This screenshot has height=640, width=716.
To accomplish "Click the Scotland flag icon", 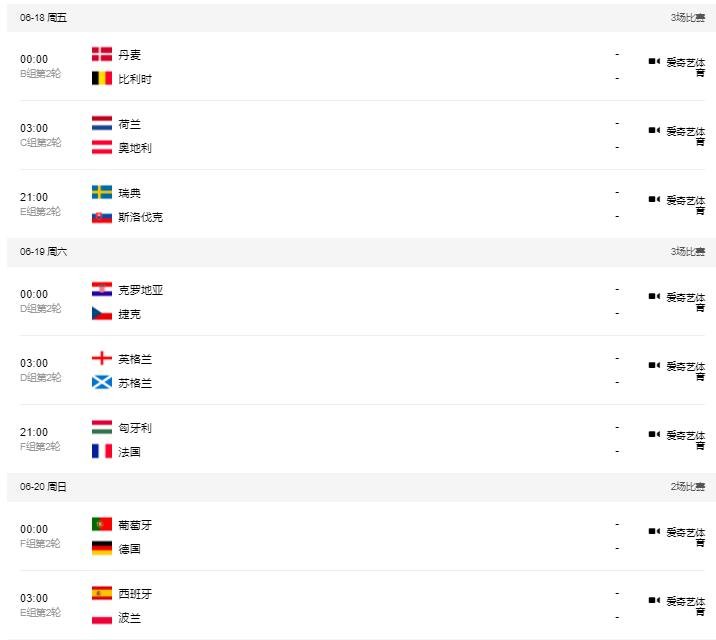I will [101, 382].
